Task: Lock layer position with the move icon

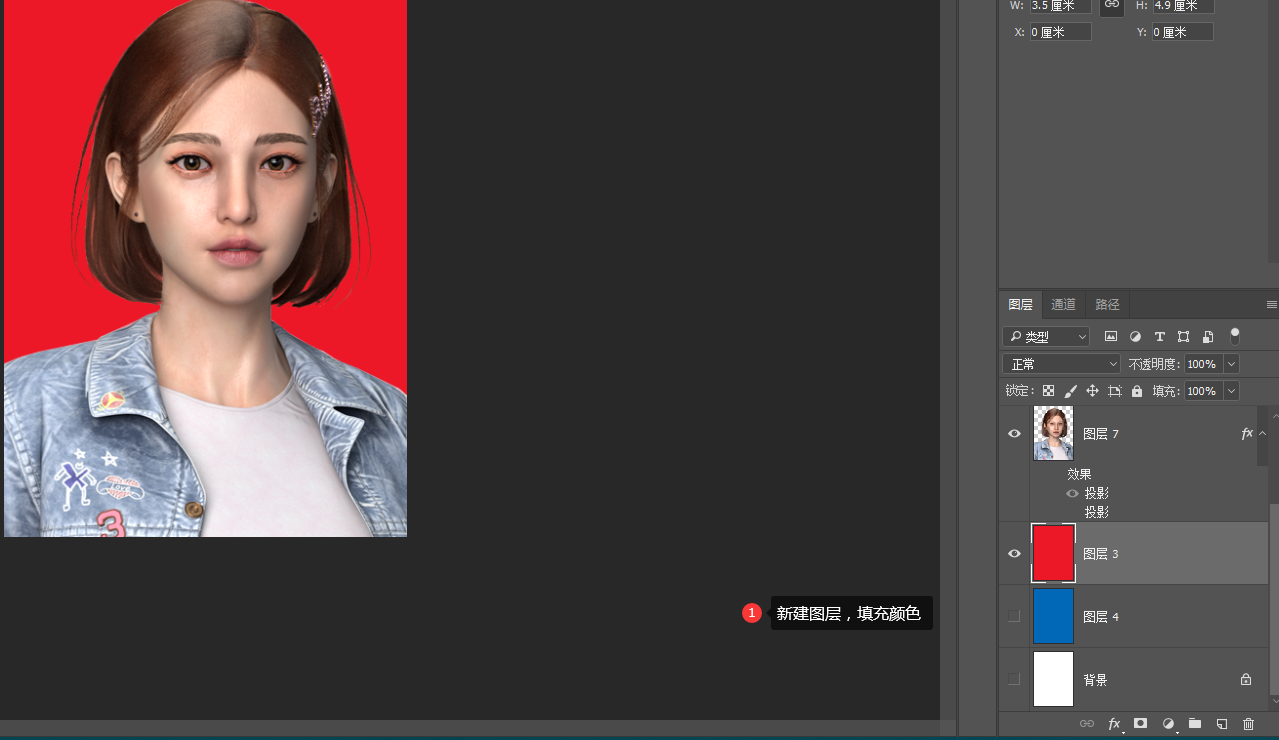Action: (x=1092, y=391)
